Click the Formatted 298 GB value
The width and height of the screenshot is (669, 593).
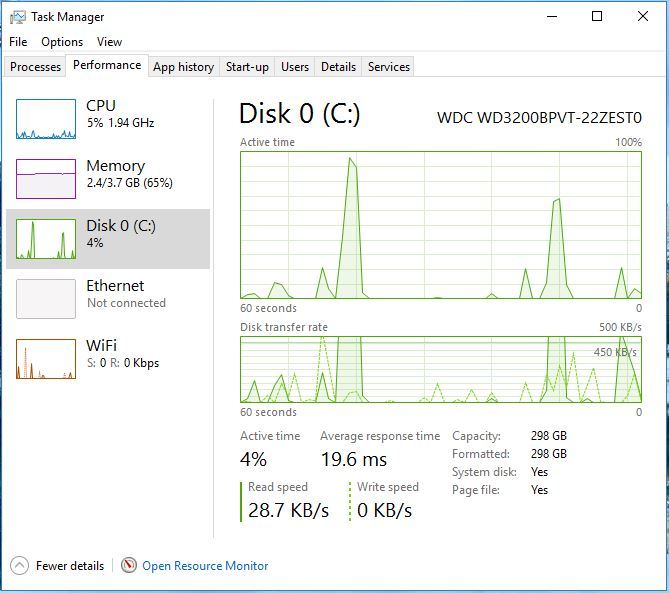(549, 453)
